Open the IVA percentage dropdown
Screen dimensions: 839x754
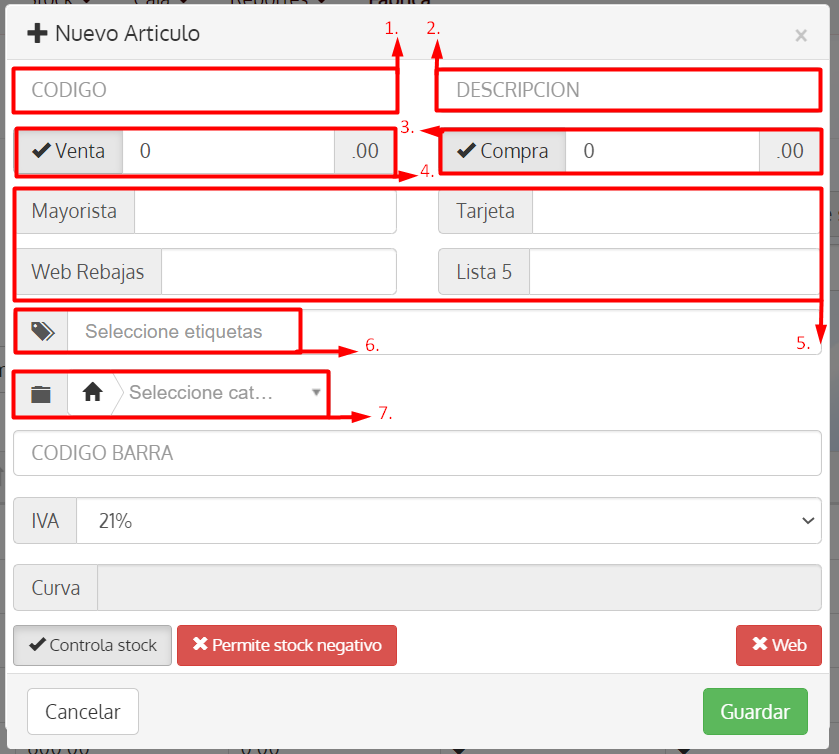coord(448,520)
